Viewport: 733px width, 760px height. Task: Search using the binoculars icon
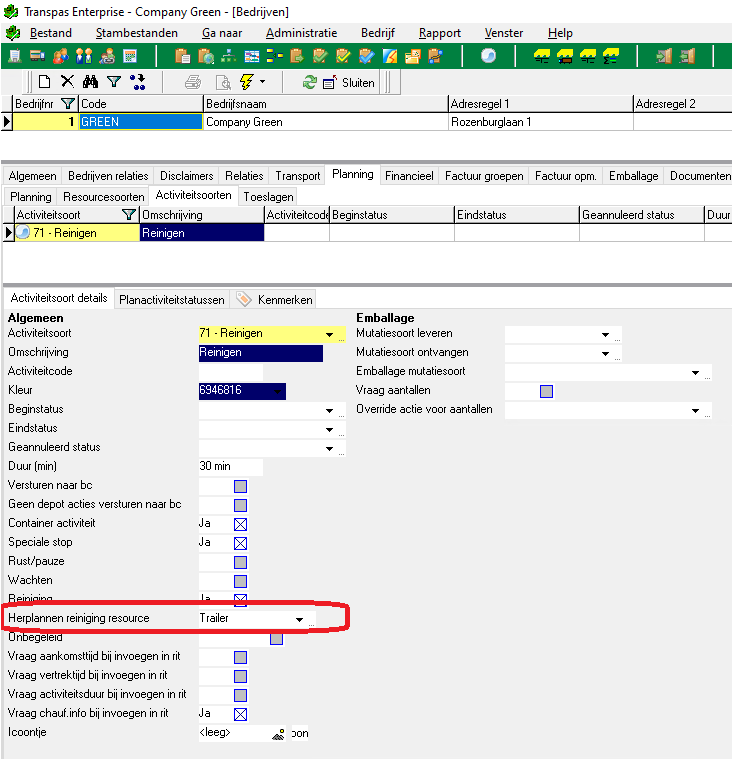point(90,82)
